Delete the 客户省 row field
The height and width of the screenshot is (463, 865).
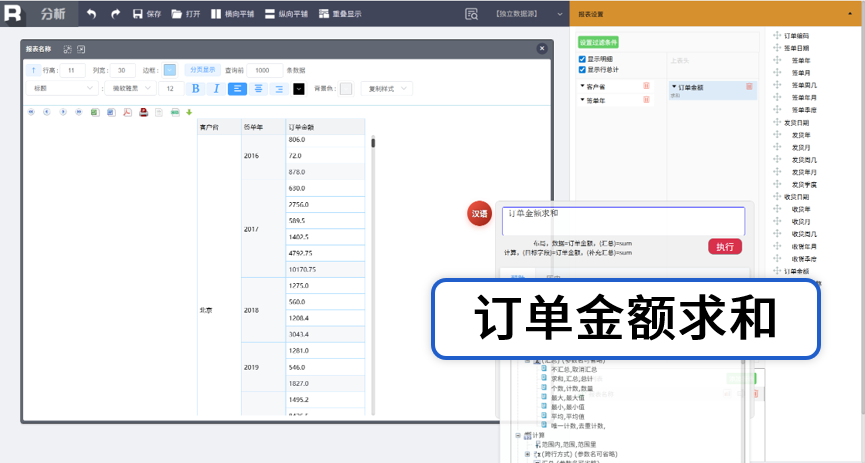point(646,87)
